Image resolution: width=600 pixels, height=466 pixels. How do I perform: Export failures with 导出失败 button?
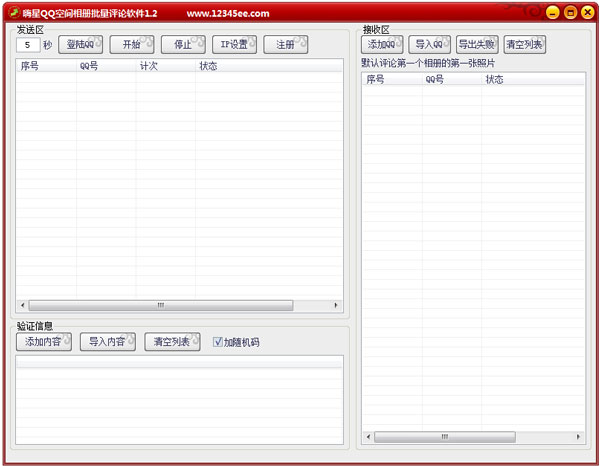point(477,44)
